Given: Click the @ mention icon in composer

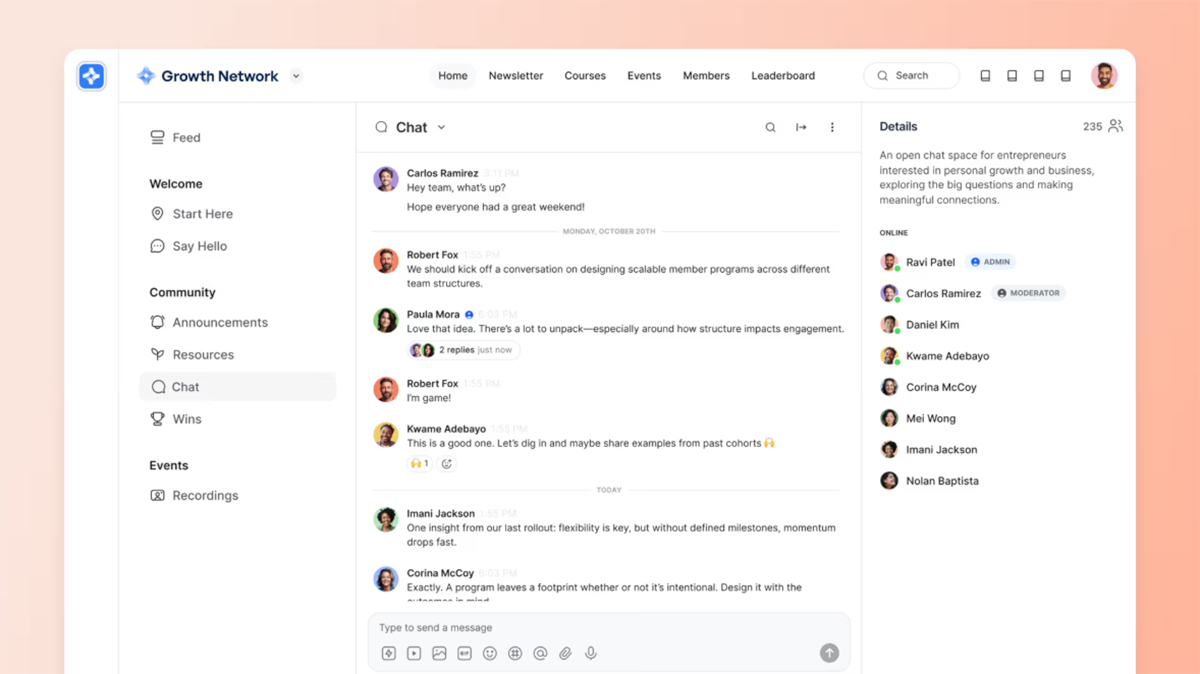Looking at the screenshot, I should pyautogui.click(x=540, y=653).
